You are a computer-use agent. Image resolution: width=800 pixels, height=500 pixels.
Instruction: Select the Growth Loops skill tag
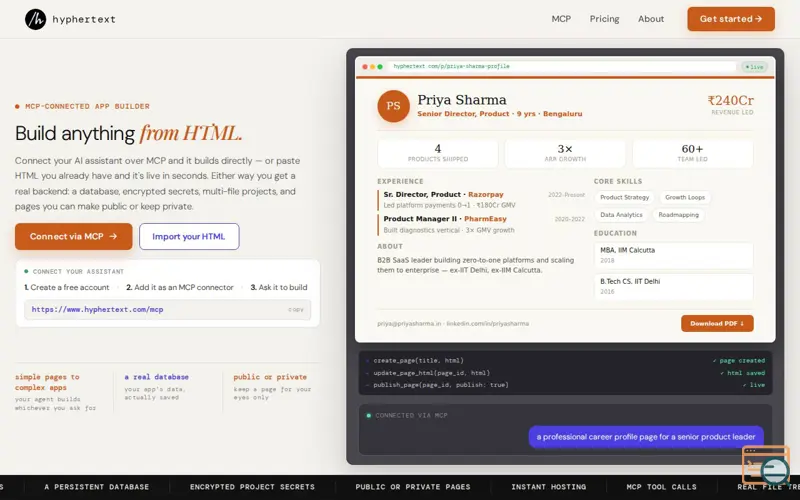pos(685,197)
